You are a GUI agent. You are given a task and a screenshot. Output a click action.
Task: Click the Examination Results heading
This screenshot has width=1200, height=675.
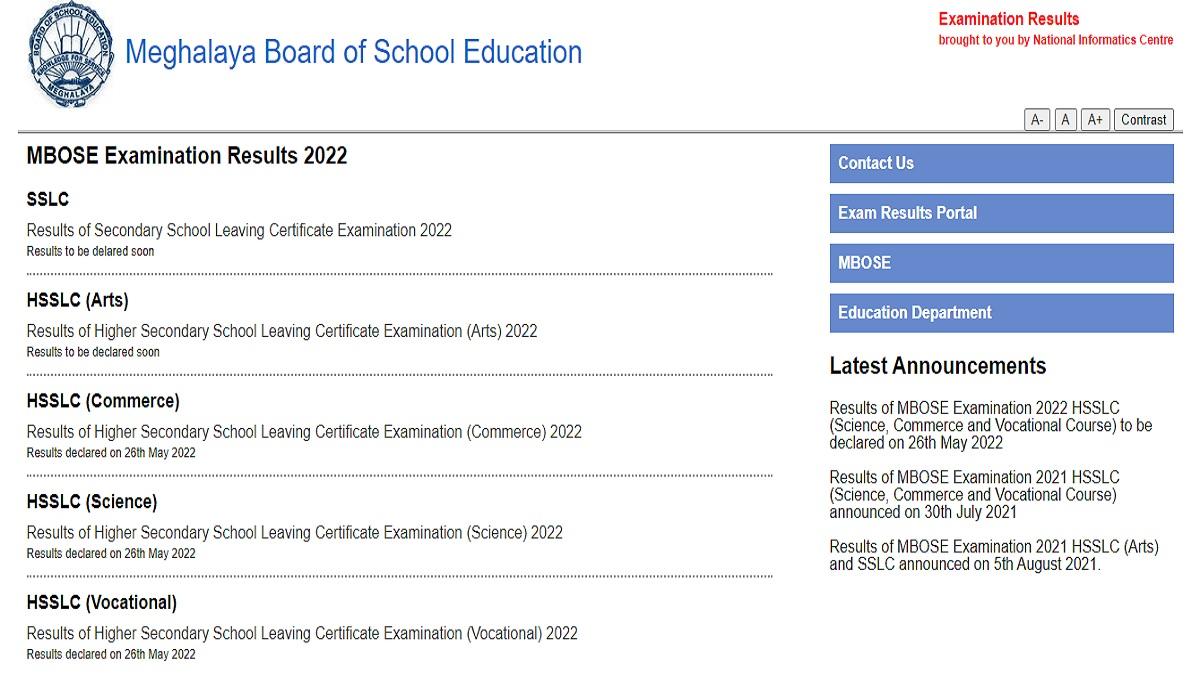click(x=1008, y=18)
